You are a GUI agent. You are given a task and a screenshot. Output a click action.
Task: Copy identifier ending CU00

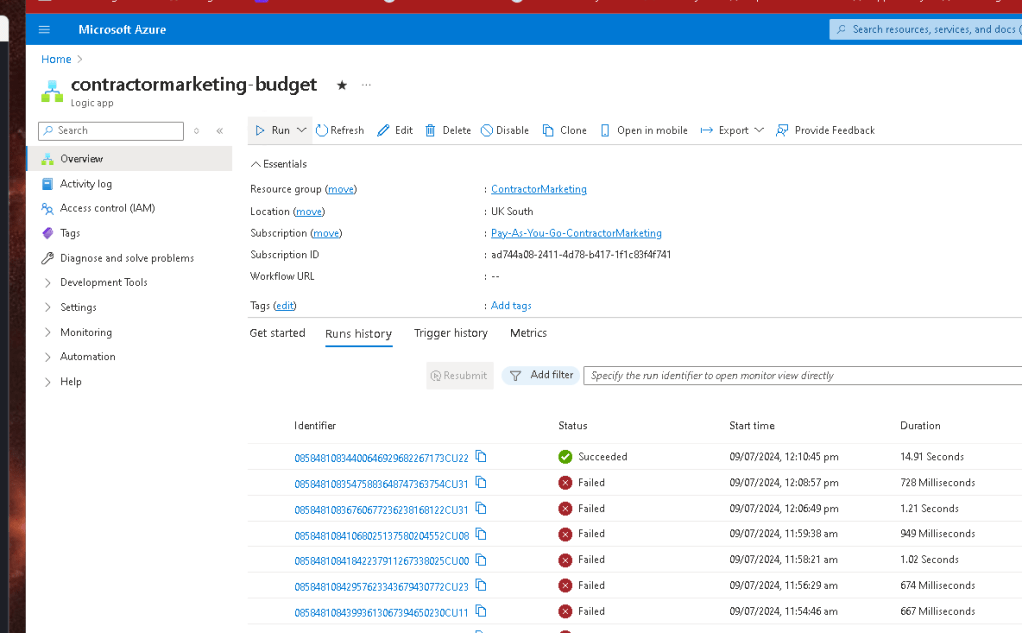tap(481, 559)
